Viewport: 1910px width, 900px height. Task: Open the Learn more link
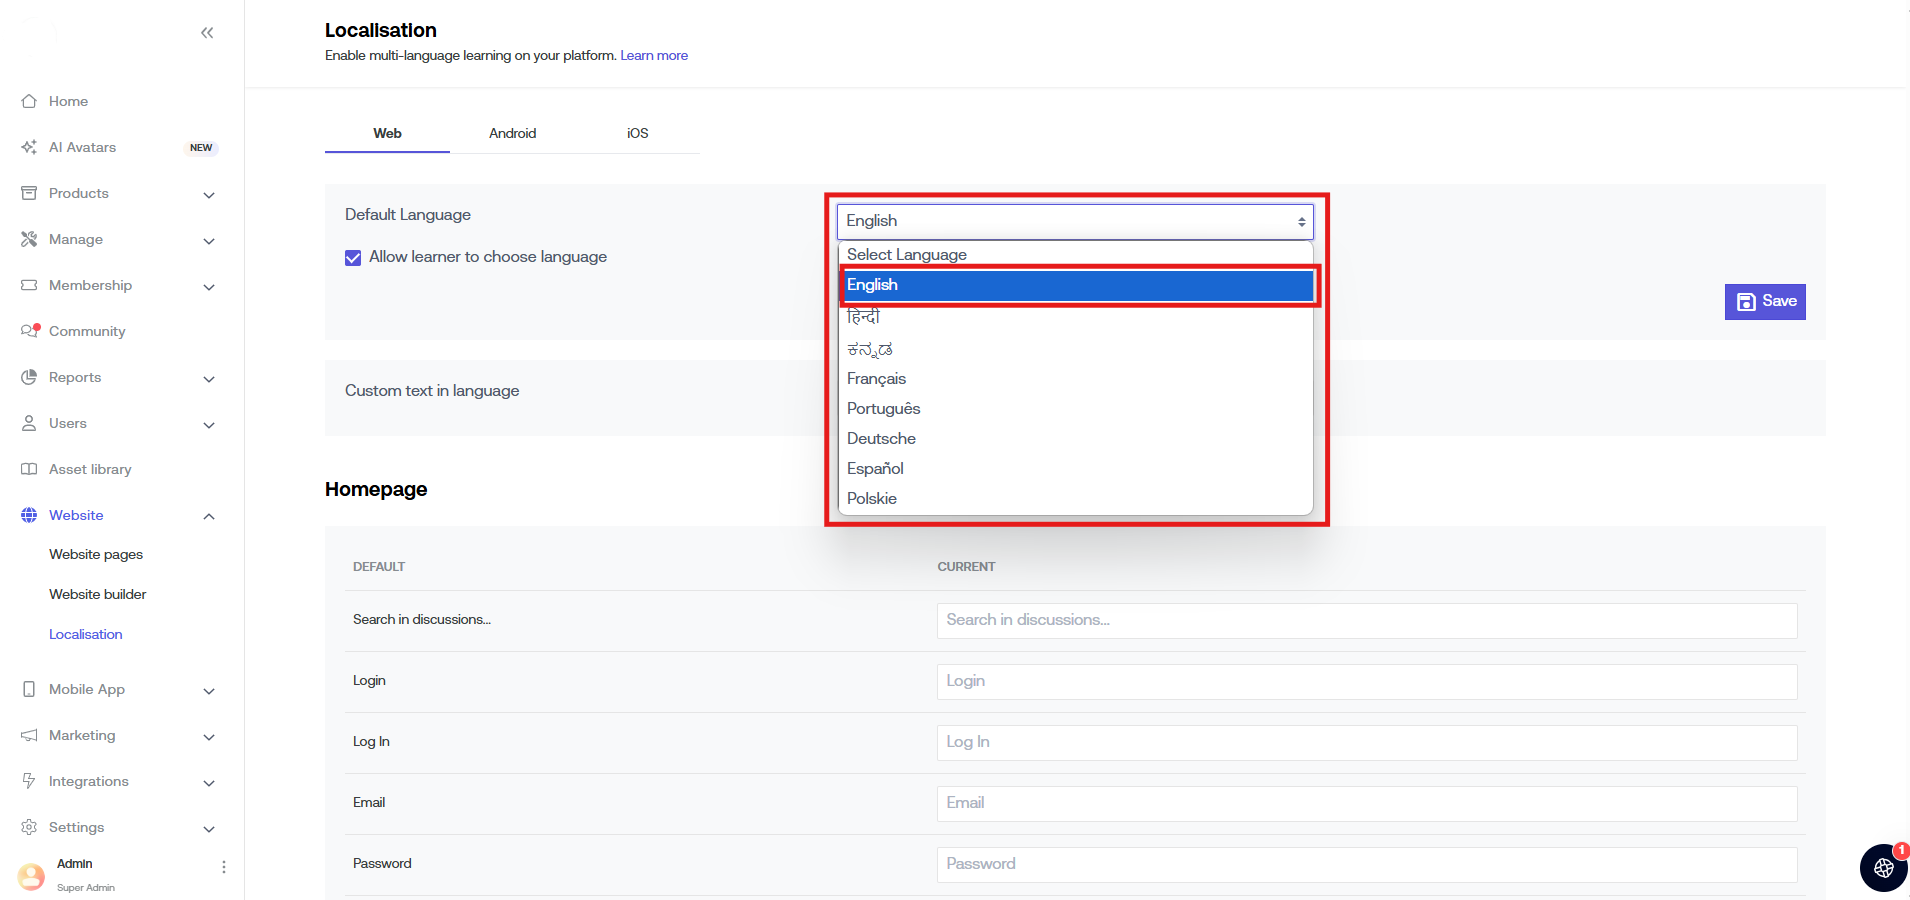(x=654, y=56)
